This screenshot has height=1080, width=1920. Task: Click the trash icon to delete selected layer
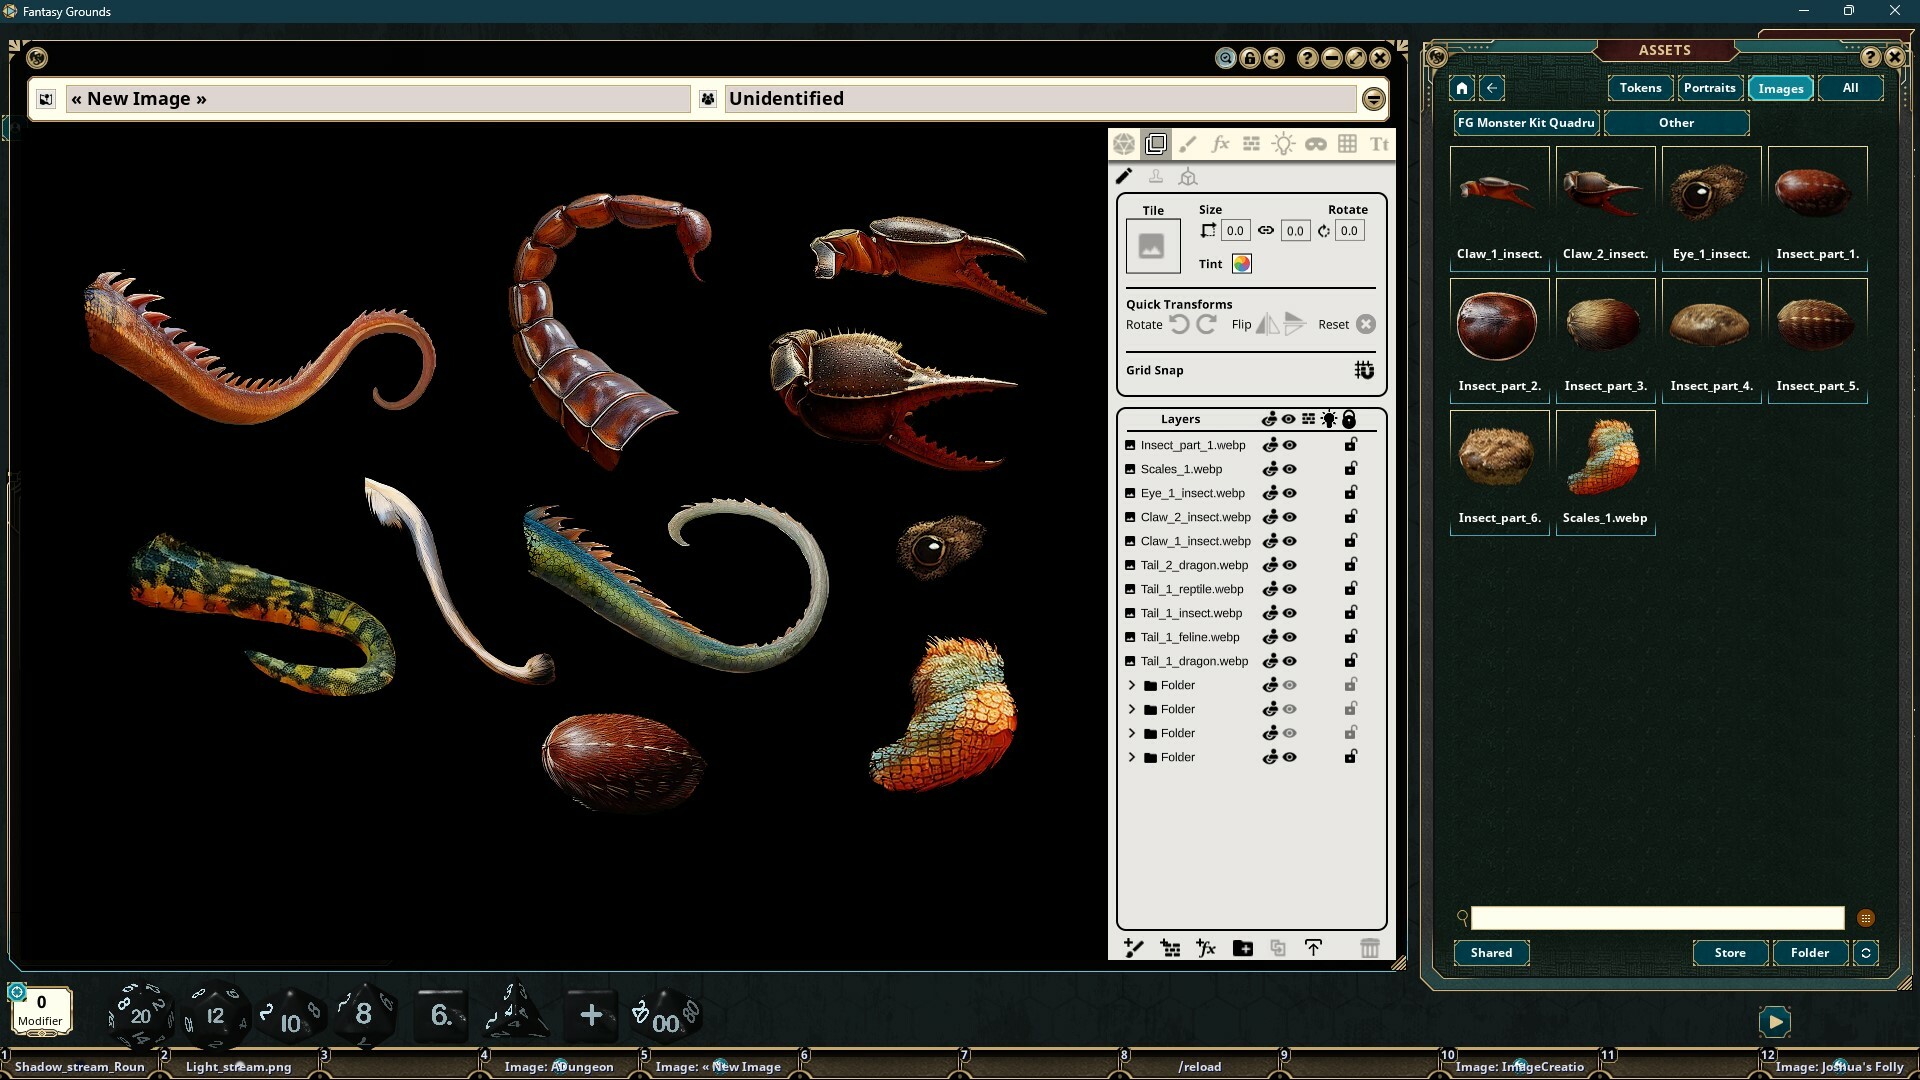(x=1369, y=947)
